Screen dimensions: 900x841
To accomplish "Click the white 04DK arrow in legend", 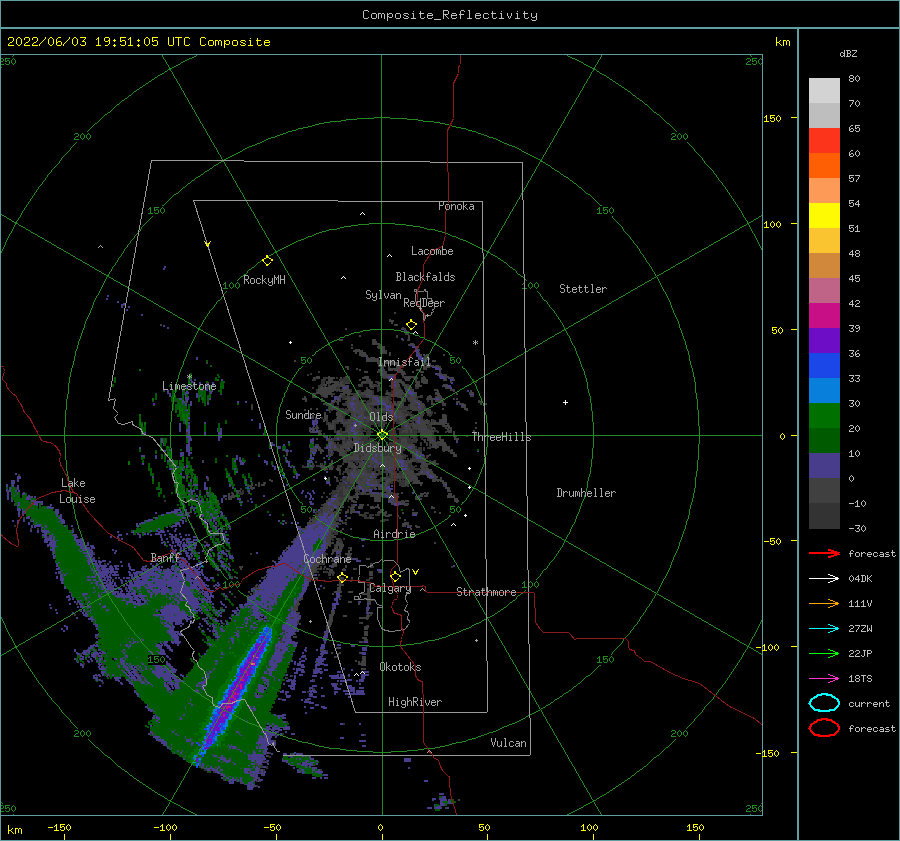I will [824, 578].
